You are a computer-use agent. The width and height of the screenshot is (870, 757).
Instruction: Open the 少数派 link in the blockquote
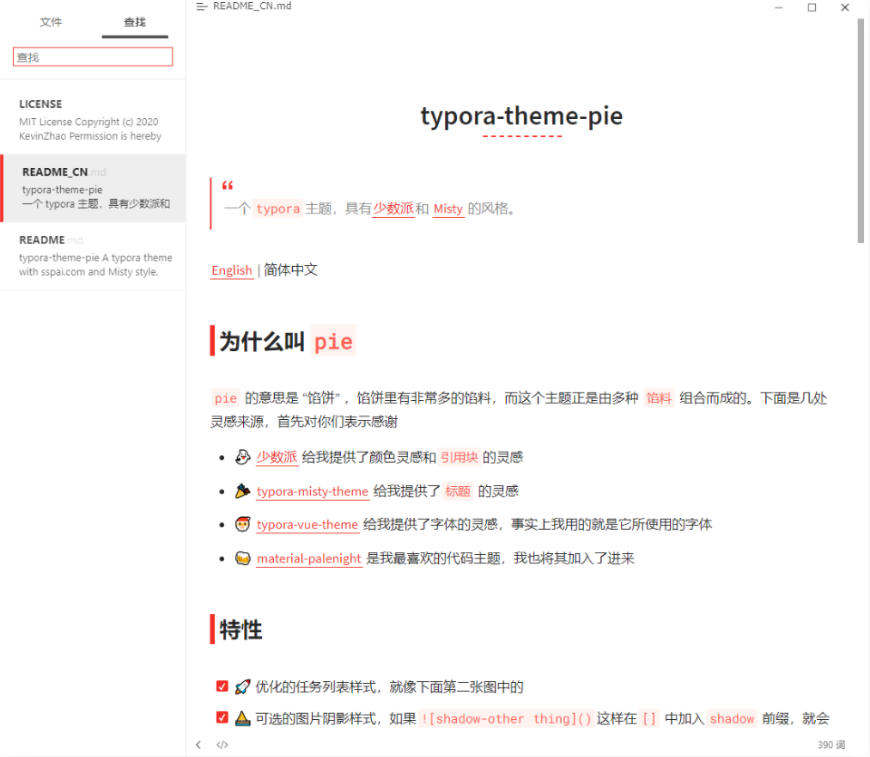click(x=393, y=209)
